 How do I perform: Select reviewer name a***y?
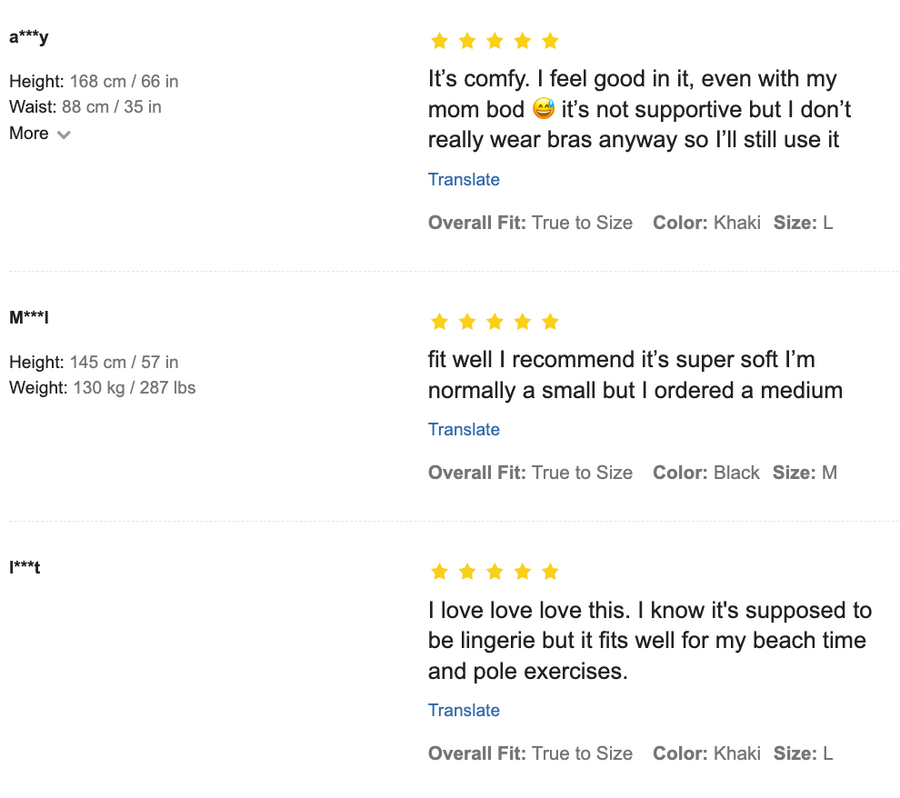(29, 38)
